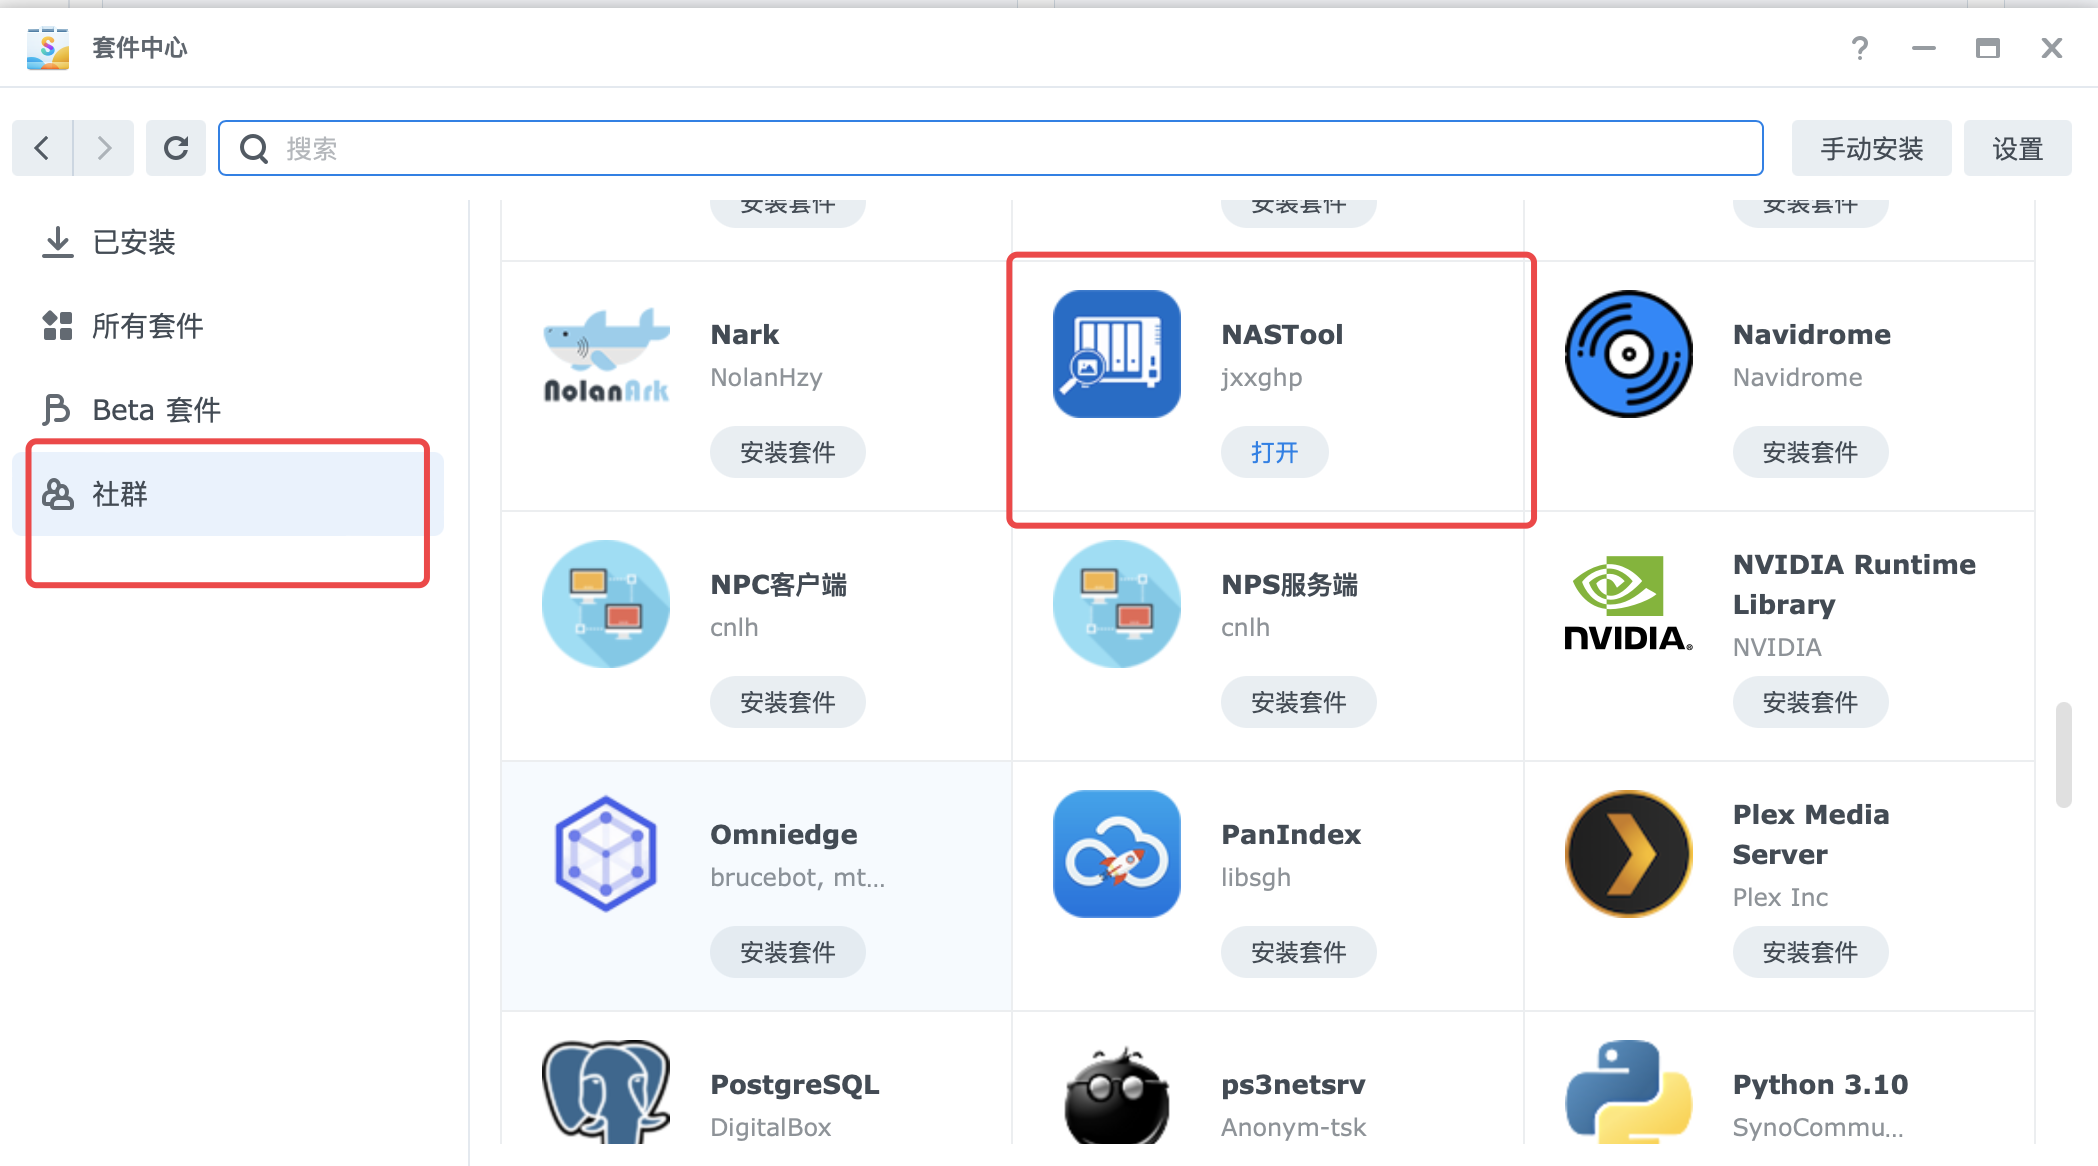The image size is (2098, 1166).
Task: Select the PostgreSQL elephant icon
Action: [x=606, y=1092]
